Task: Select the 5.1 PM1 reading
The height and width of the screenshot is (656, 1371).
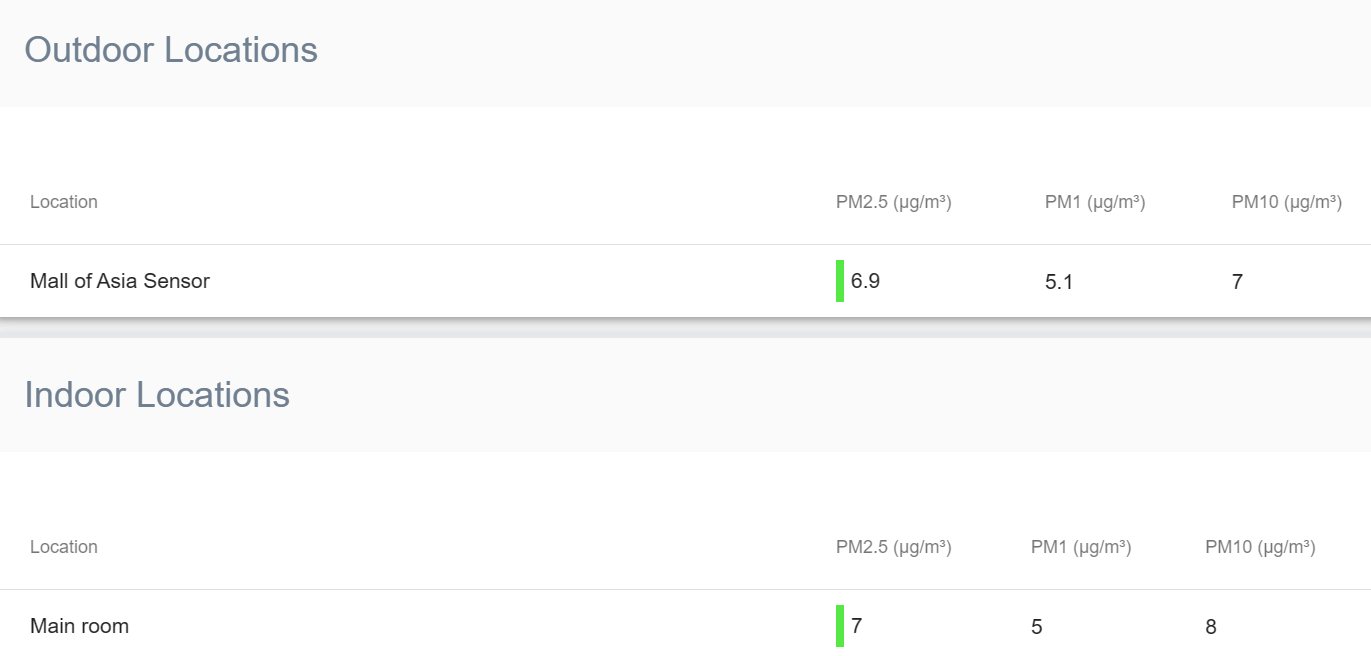Action: click(1059, 282)
